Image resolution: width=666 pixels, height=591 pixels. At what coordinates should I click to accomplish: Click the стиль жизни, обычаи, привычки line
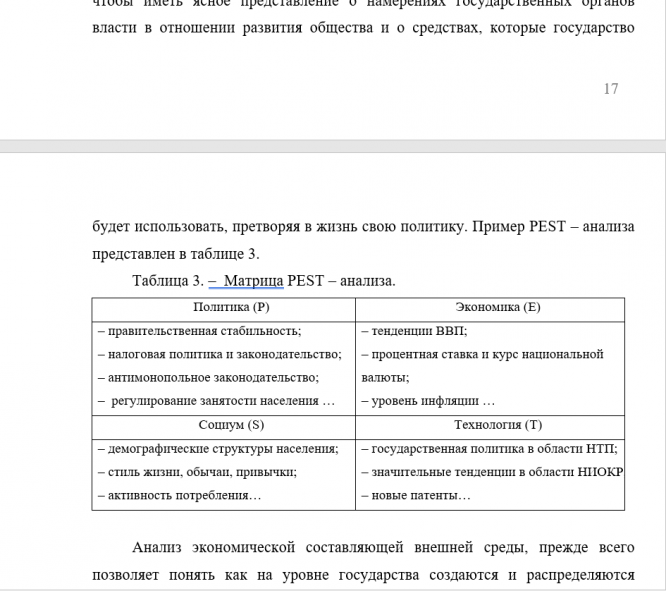198,472
